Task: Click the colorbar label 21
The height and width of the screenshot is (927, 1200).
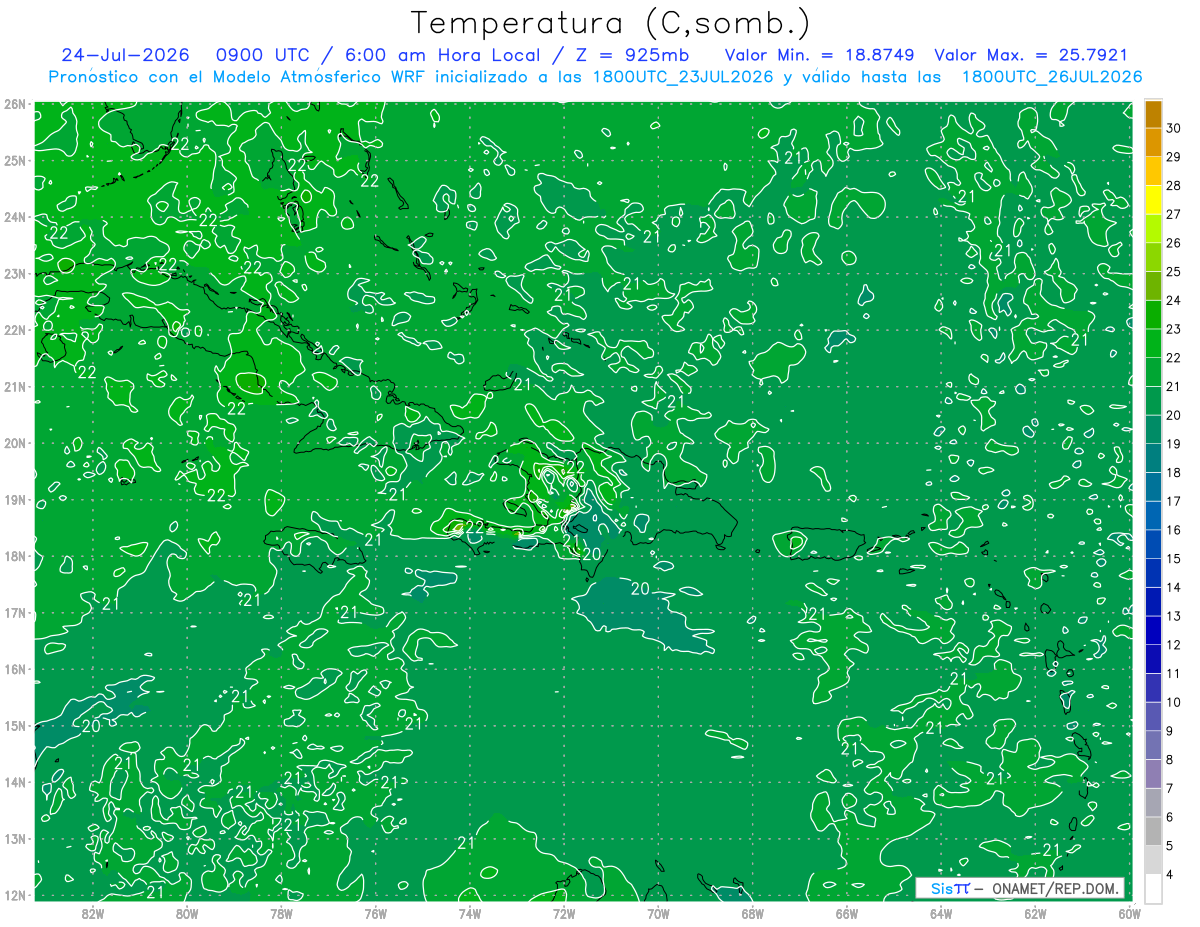Action: pos(1174,386)
